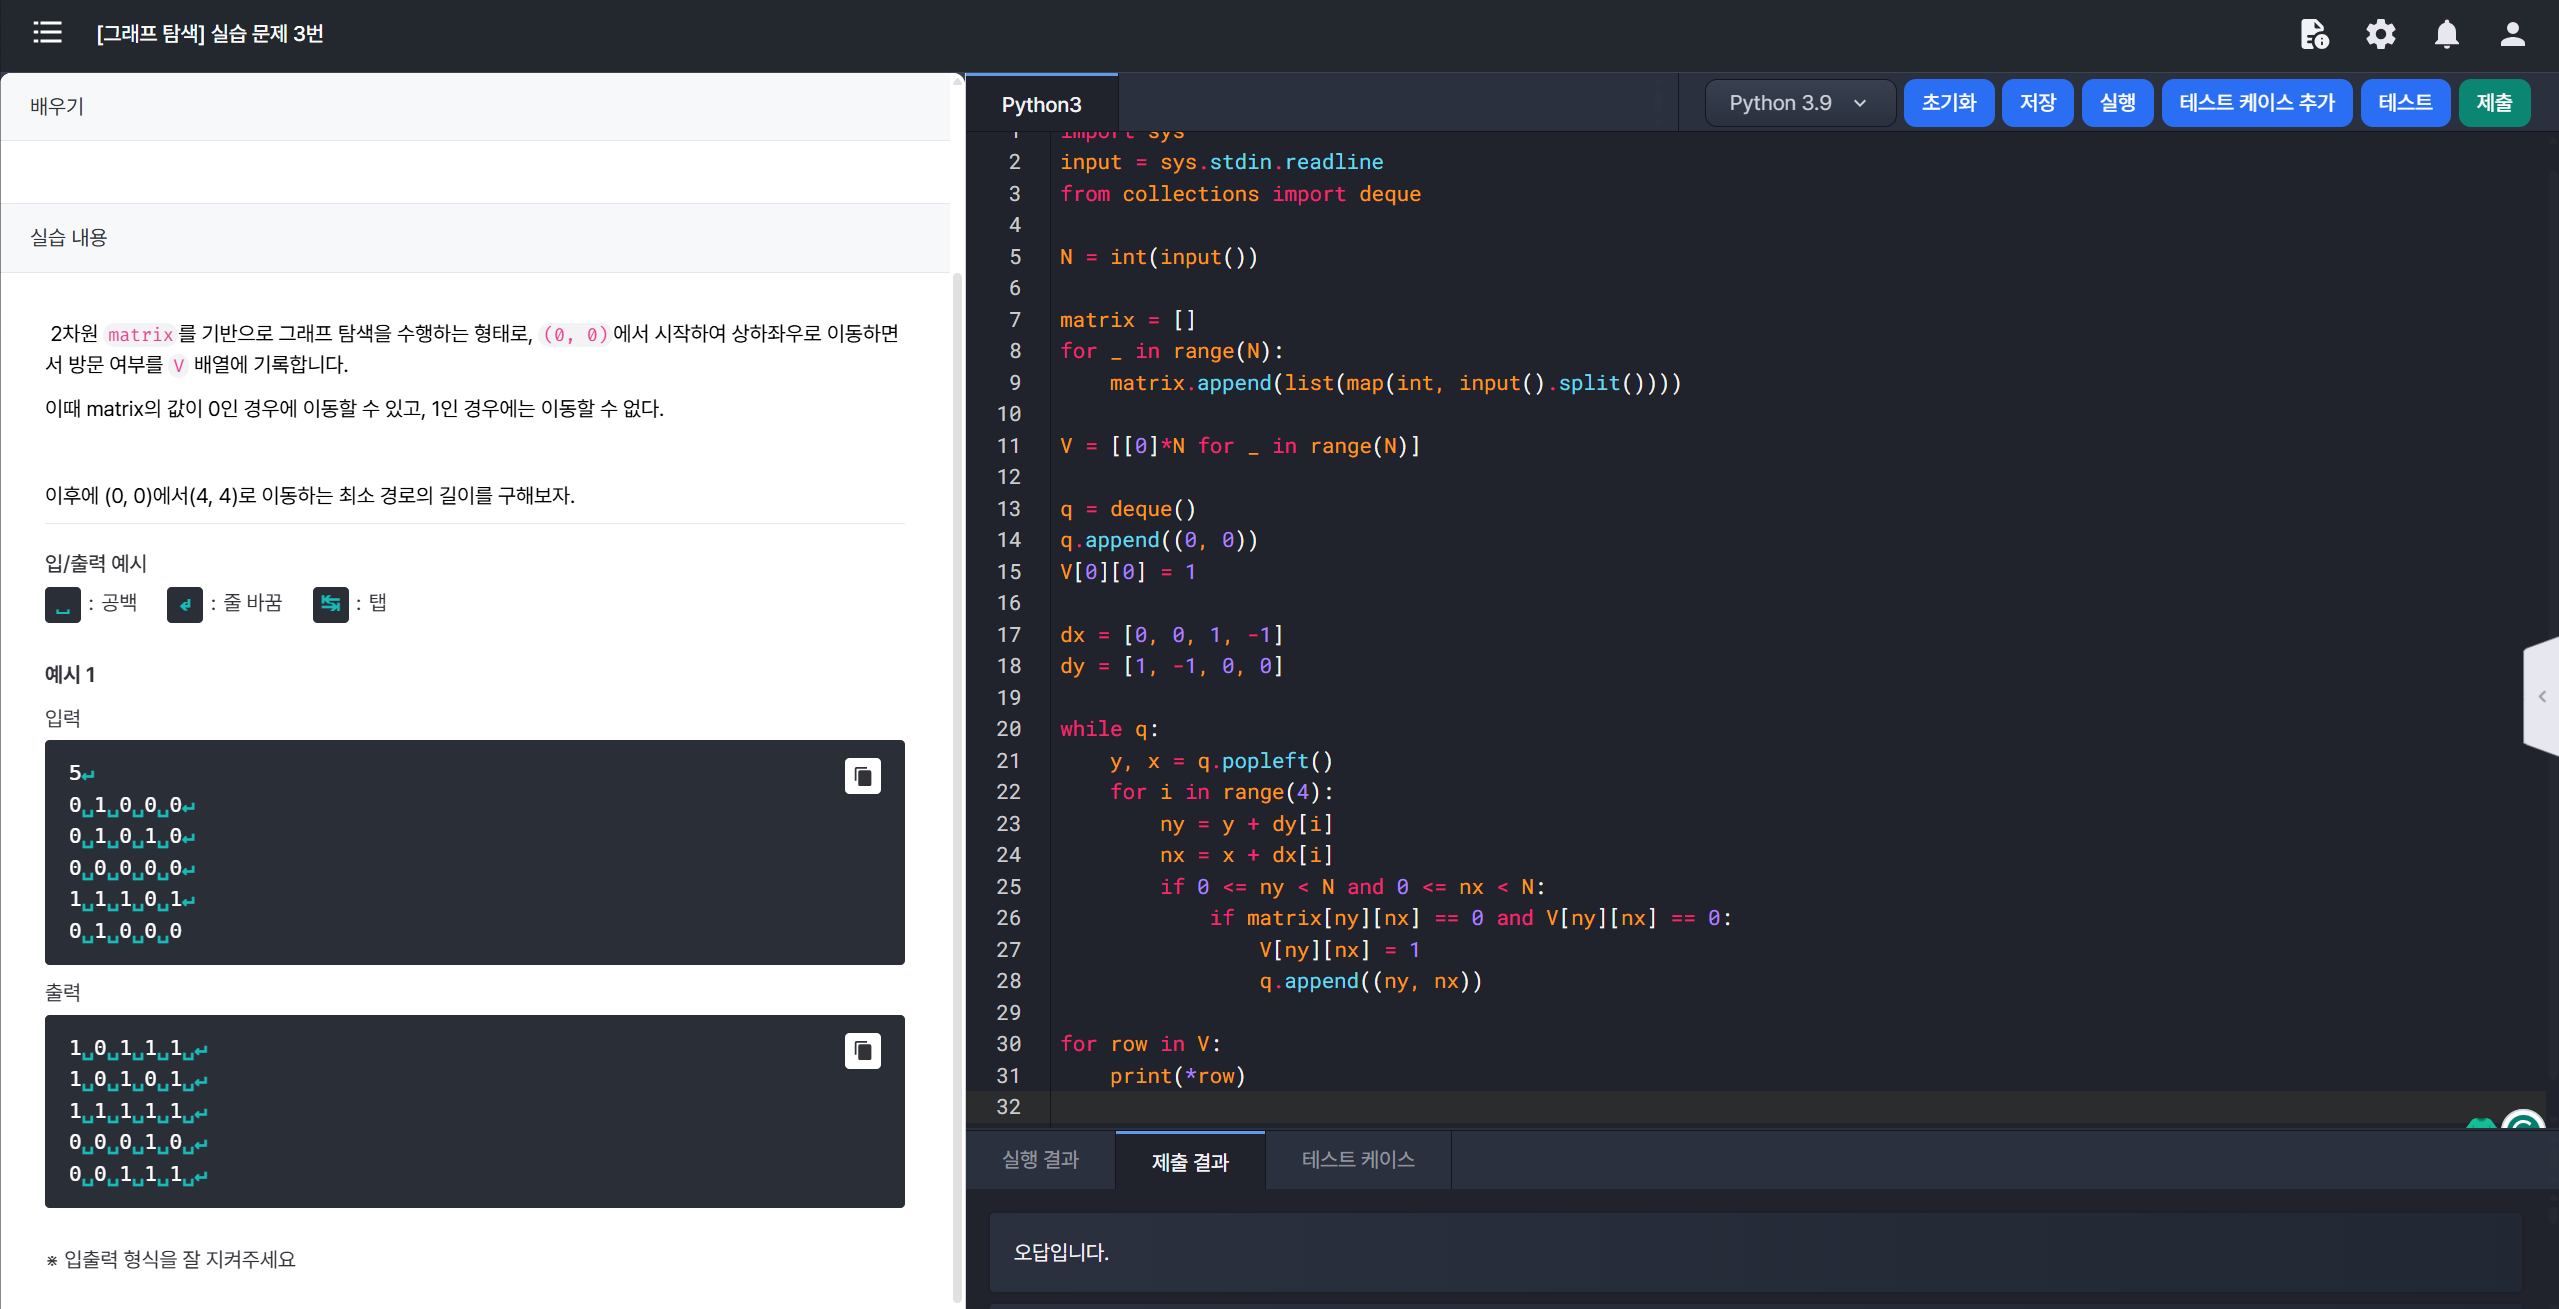Open the user profile icon
Image resolution: width=2559 pixels, height=1309 pixels.
2513,34
